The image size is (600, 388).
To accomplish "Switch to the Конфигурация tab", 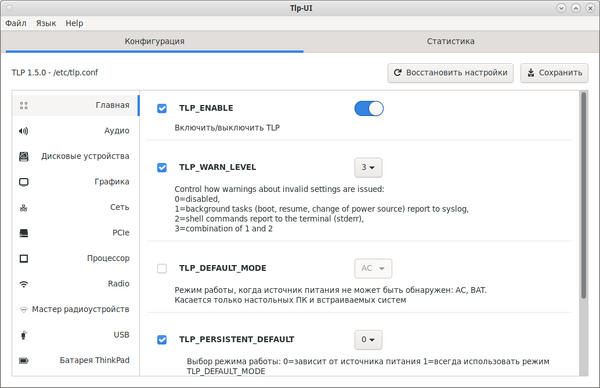I will (x=155, y=41).
